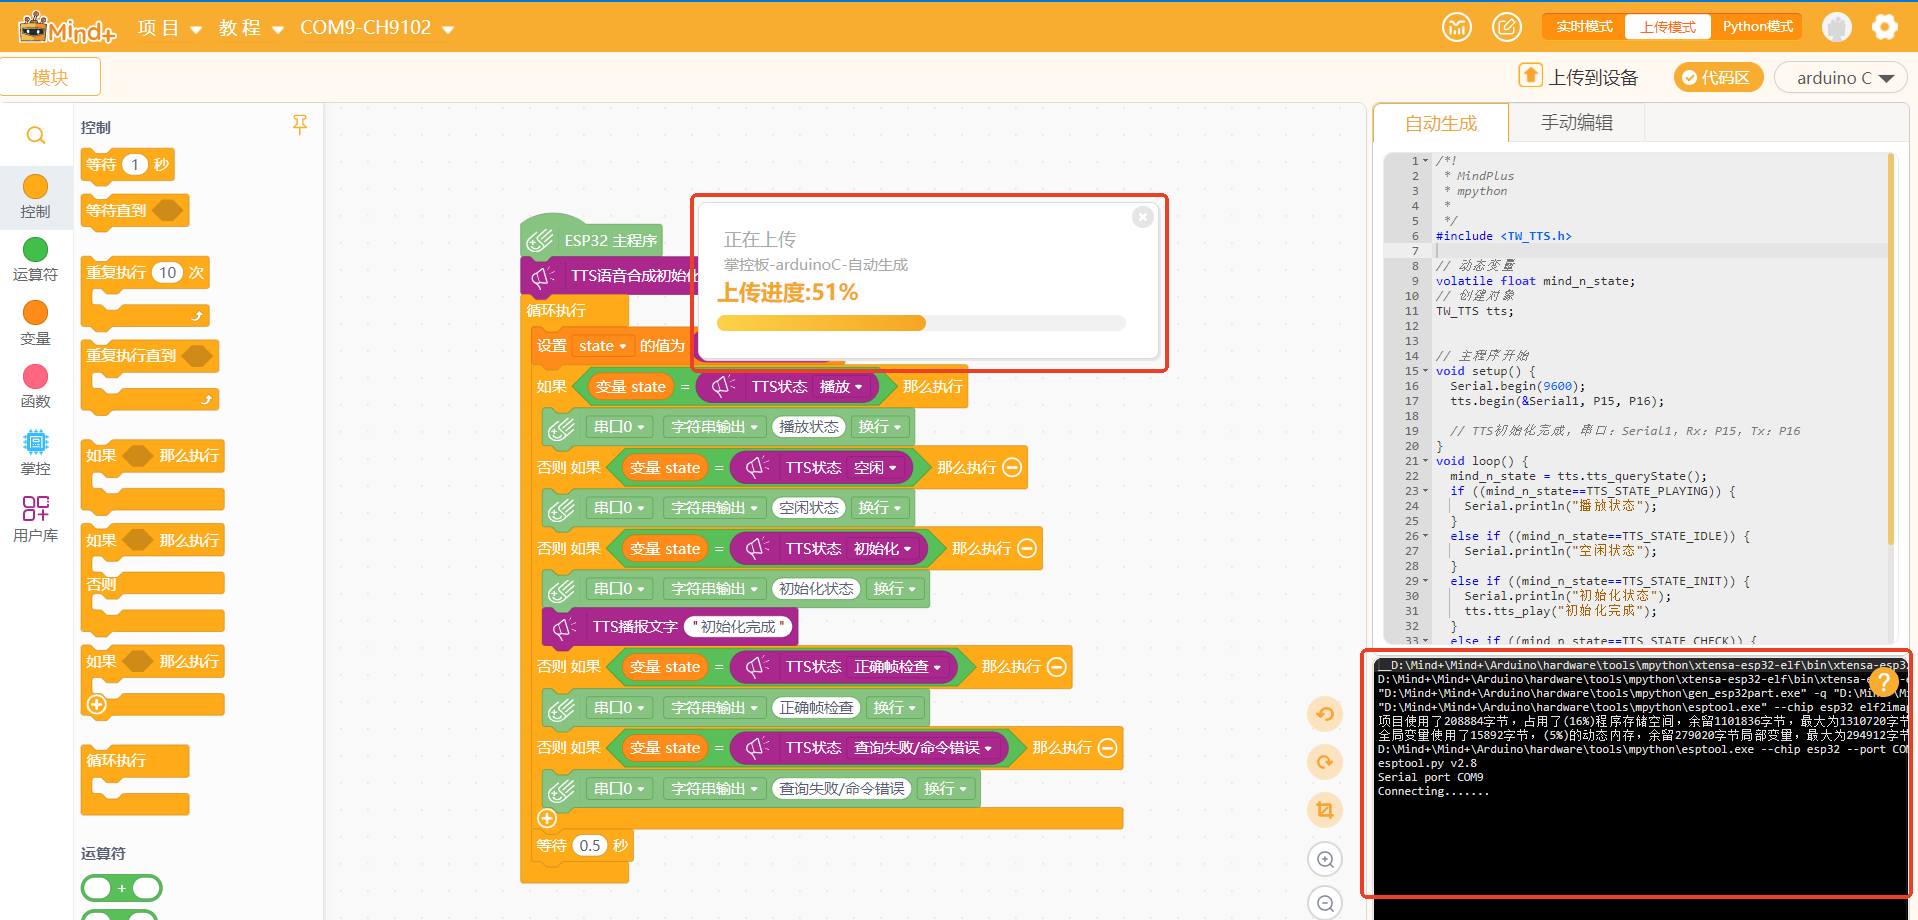Click the upload progress bar
This screenshot has width=1918, height=920.
point(921,323)
